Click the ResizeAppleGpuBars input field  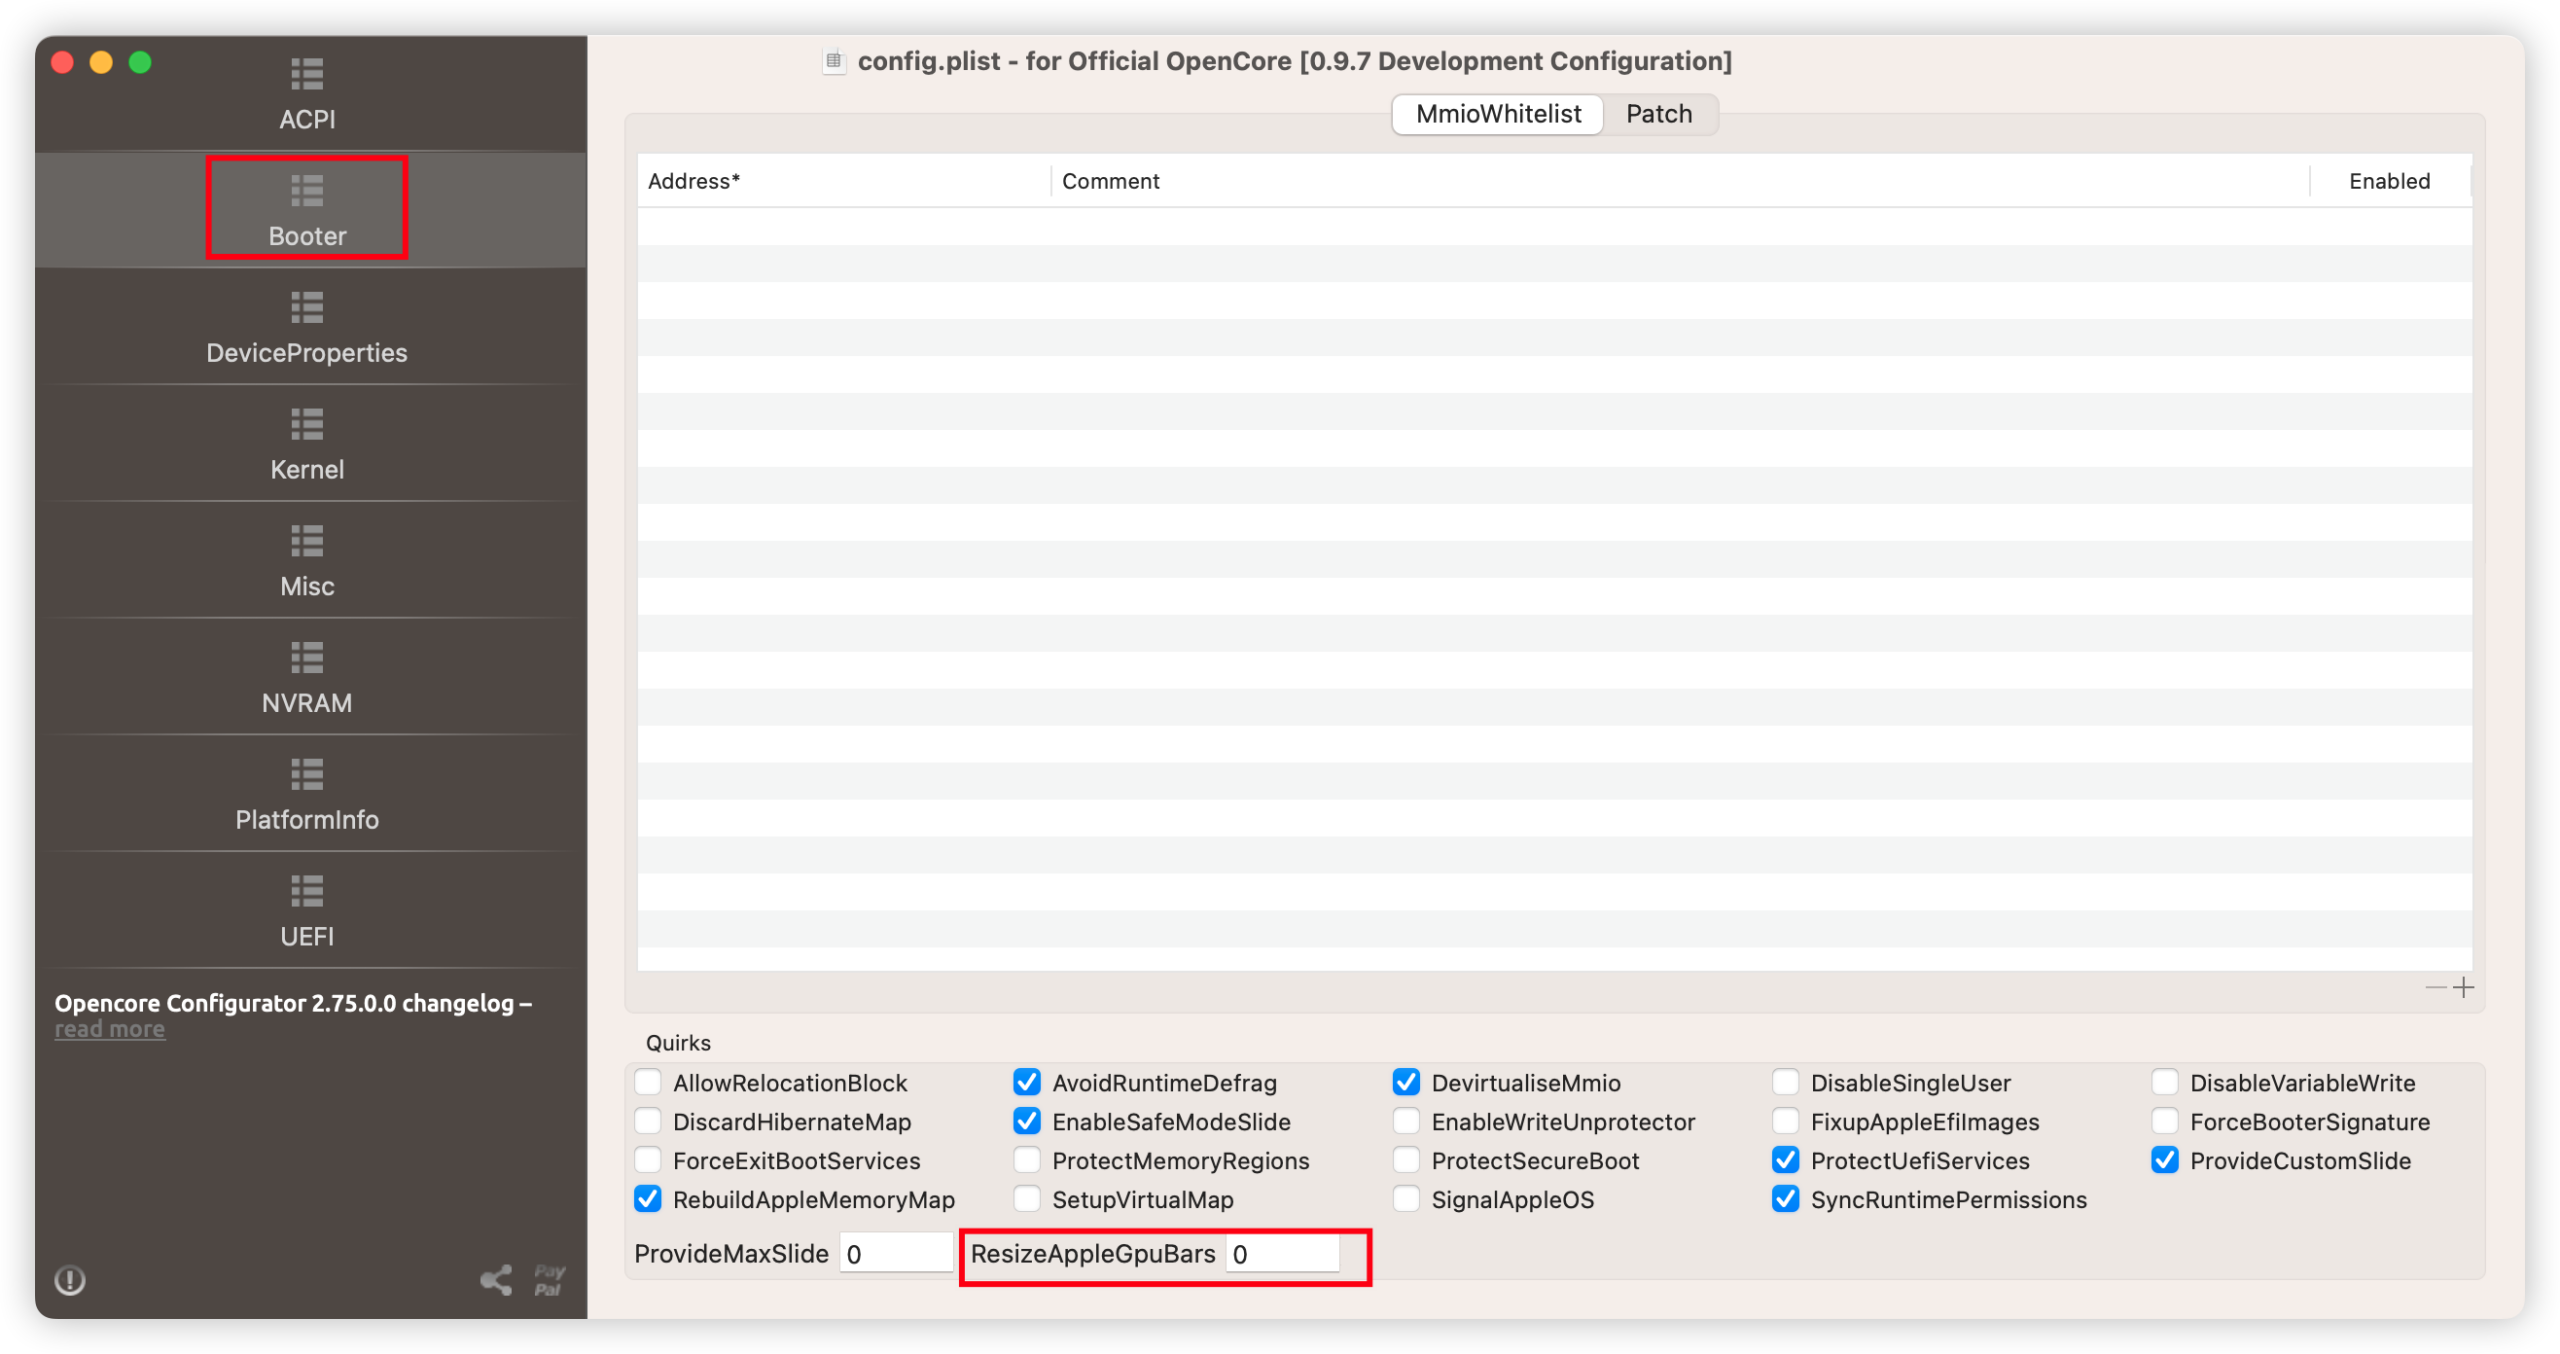point(1283,1254)
